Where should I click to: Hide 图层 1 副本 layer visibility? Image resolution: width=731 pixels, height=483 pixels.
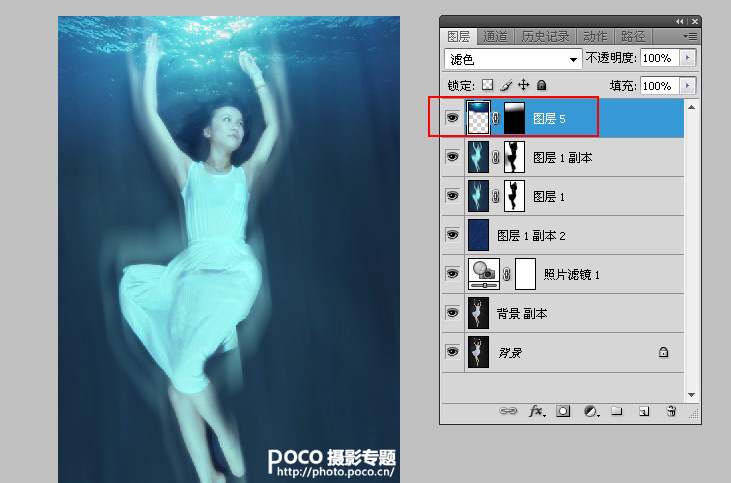(x=452, y=157)
